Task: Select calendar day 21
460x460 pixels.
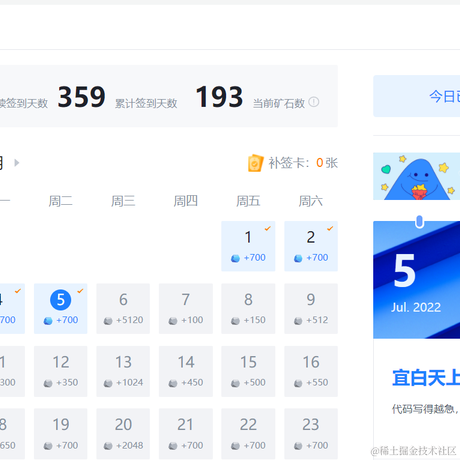Action: pyautogui.click(x=186, y=434)
